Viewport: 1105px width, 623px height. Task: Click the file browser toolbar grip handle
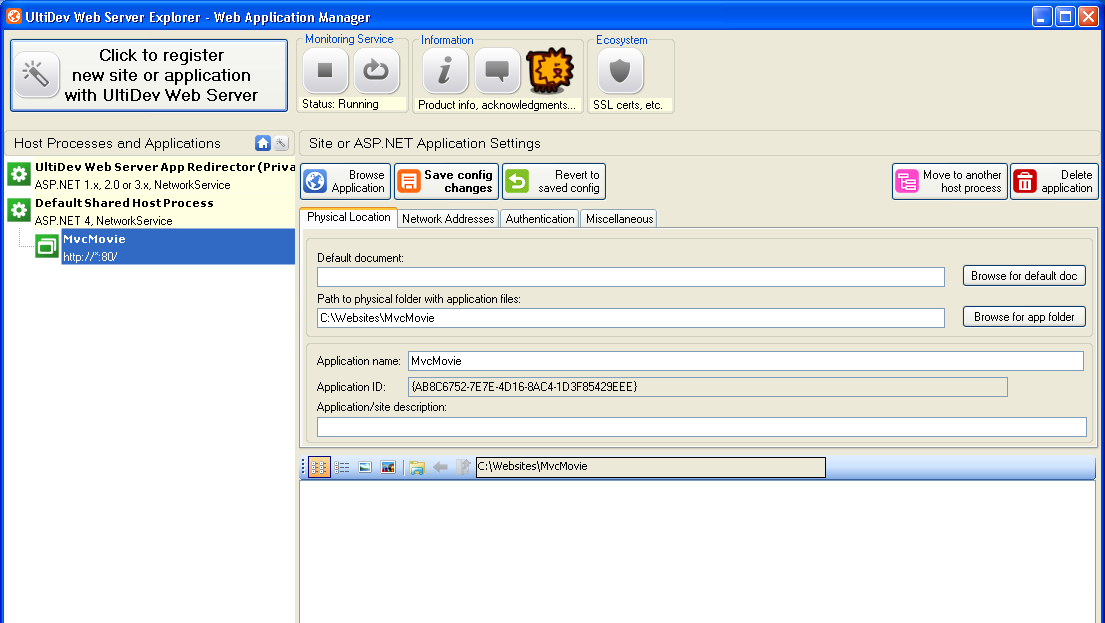[303, 467]
